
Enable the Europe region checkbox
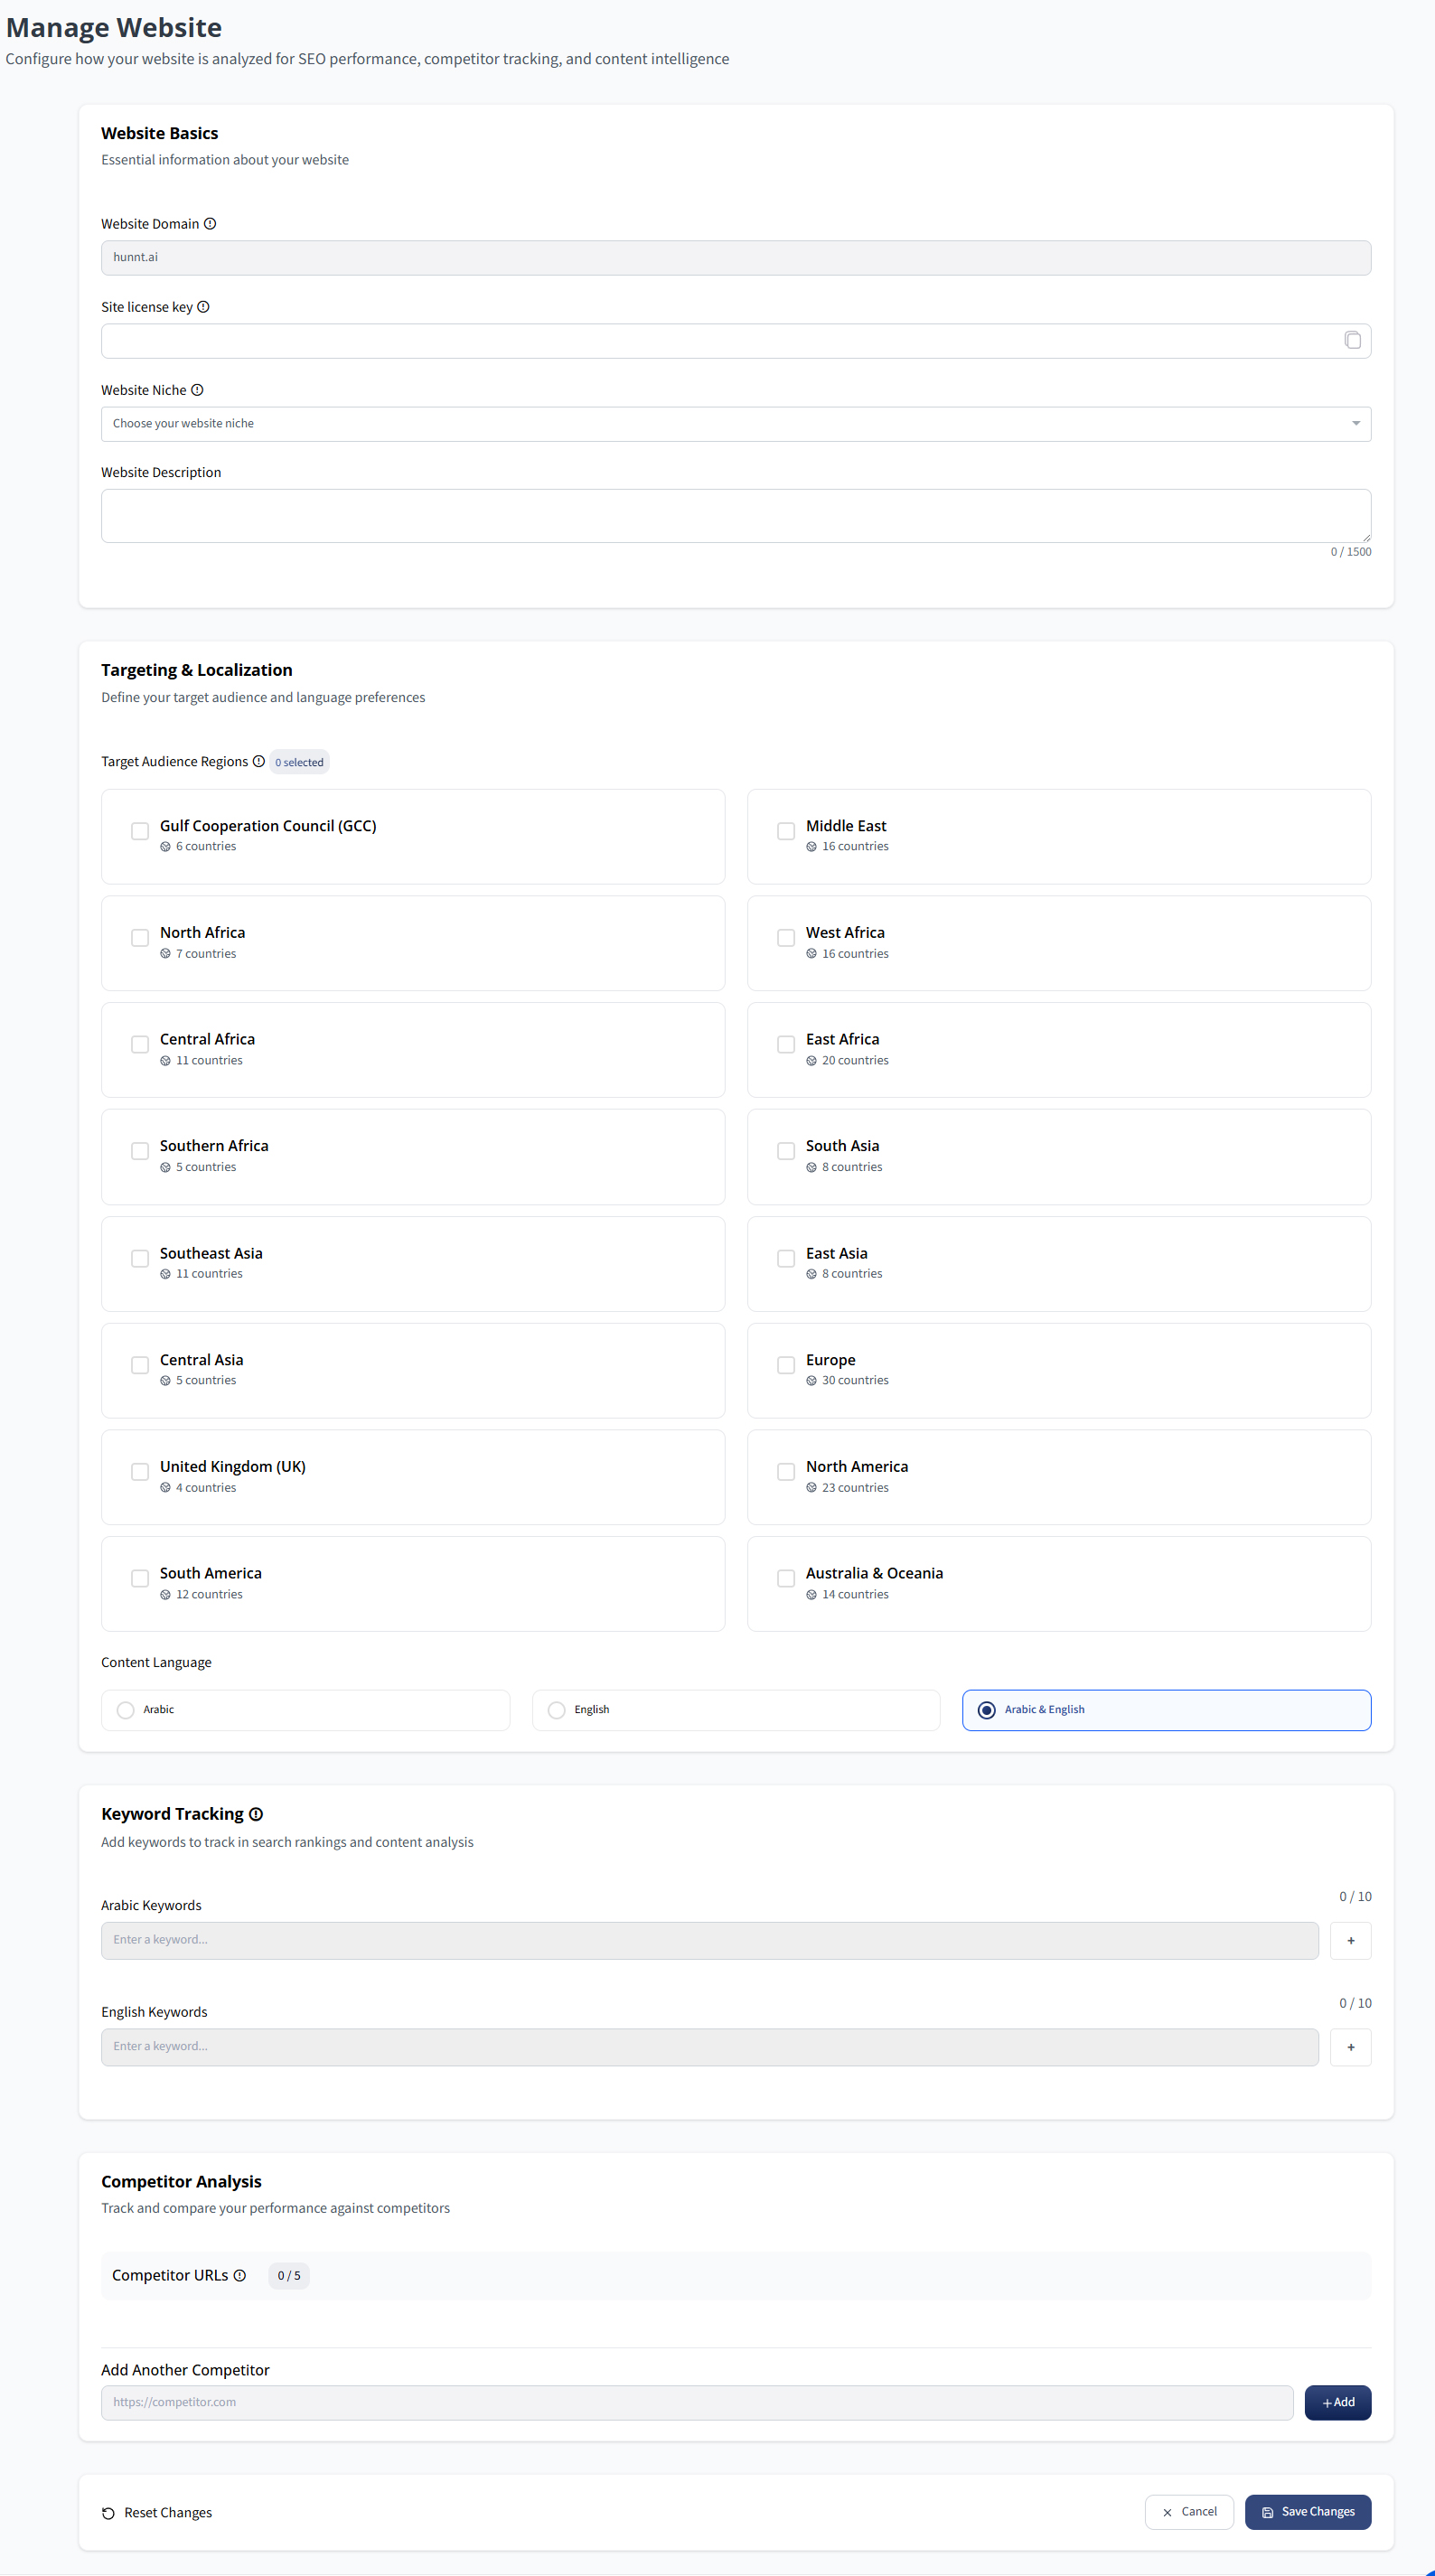[786, 1365]
